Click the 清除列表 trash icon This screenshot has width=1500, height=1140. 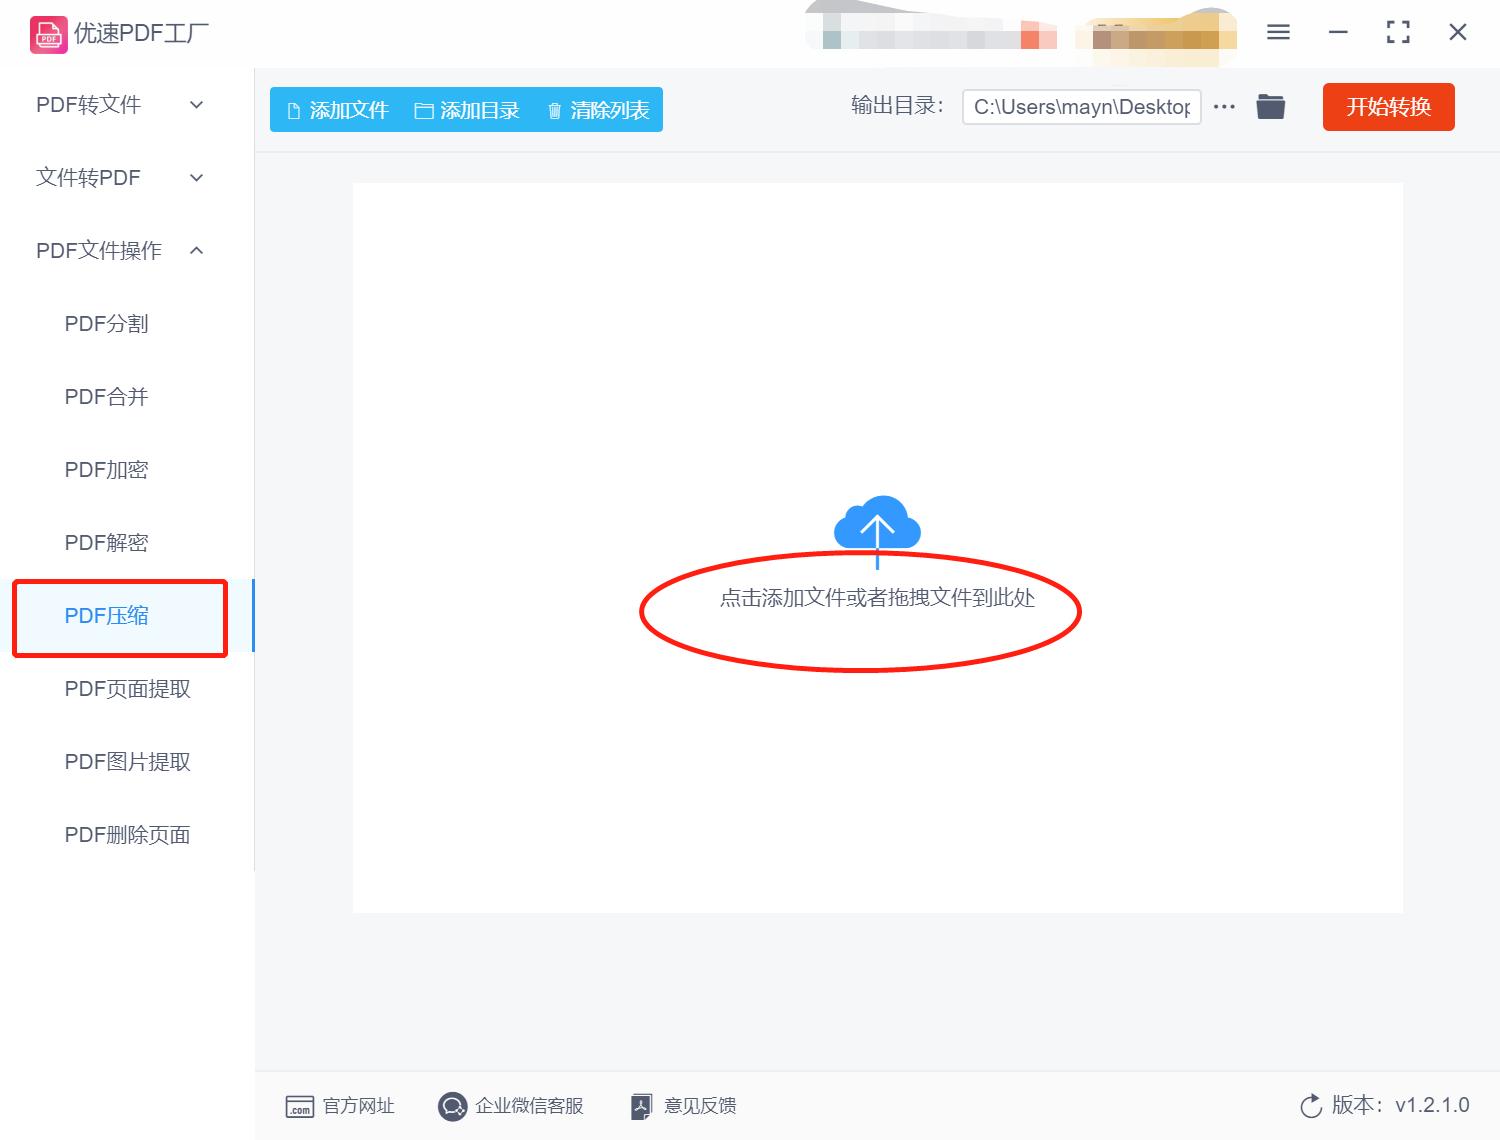(x=556, y=110)
